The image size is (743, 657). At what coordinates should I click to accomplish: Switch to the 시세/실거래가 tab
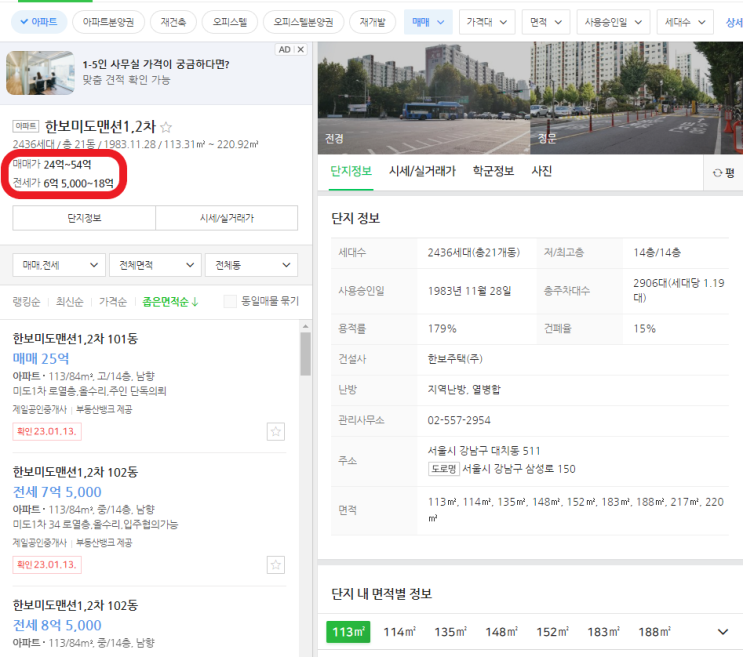(x=423, y=171)
